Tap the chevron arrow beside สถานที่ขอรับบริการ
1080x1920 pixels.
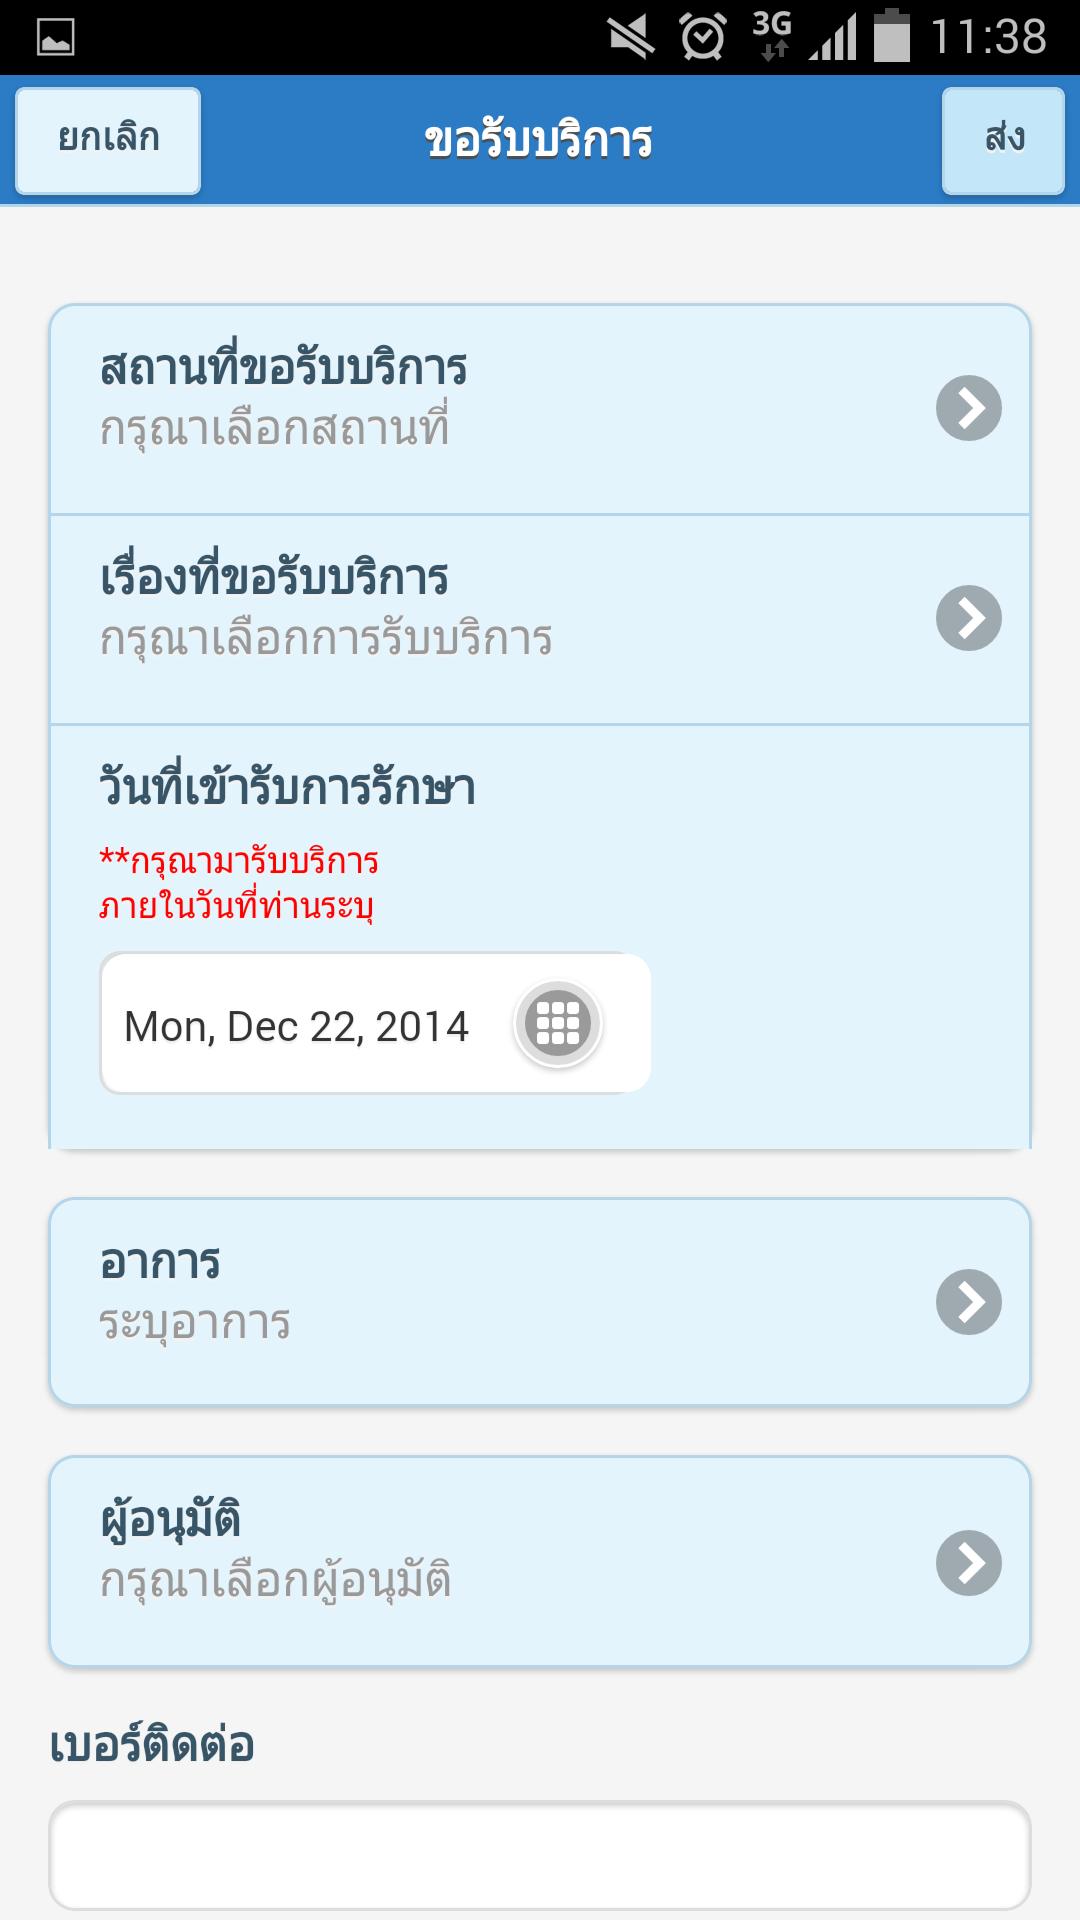click(x=968, y=408)
